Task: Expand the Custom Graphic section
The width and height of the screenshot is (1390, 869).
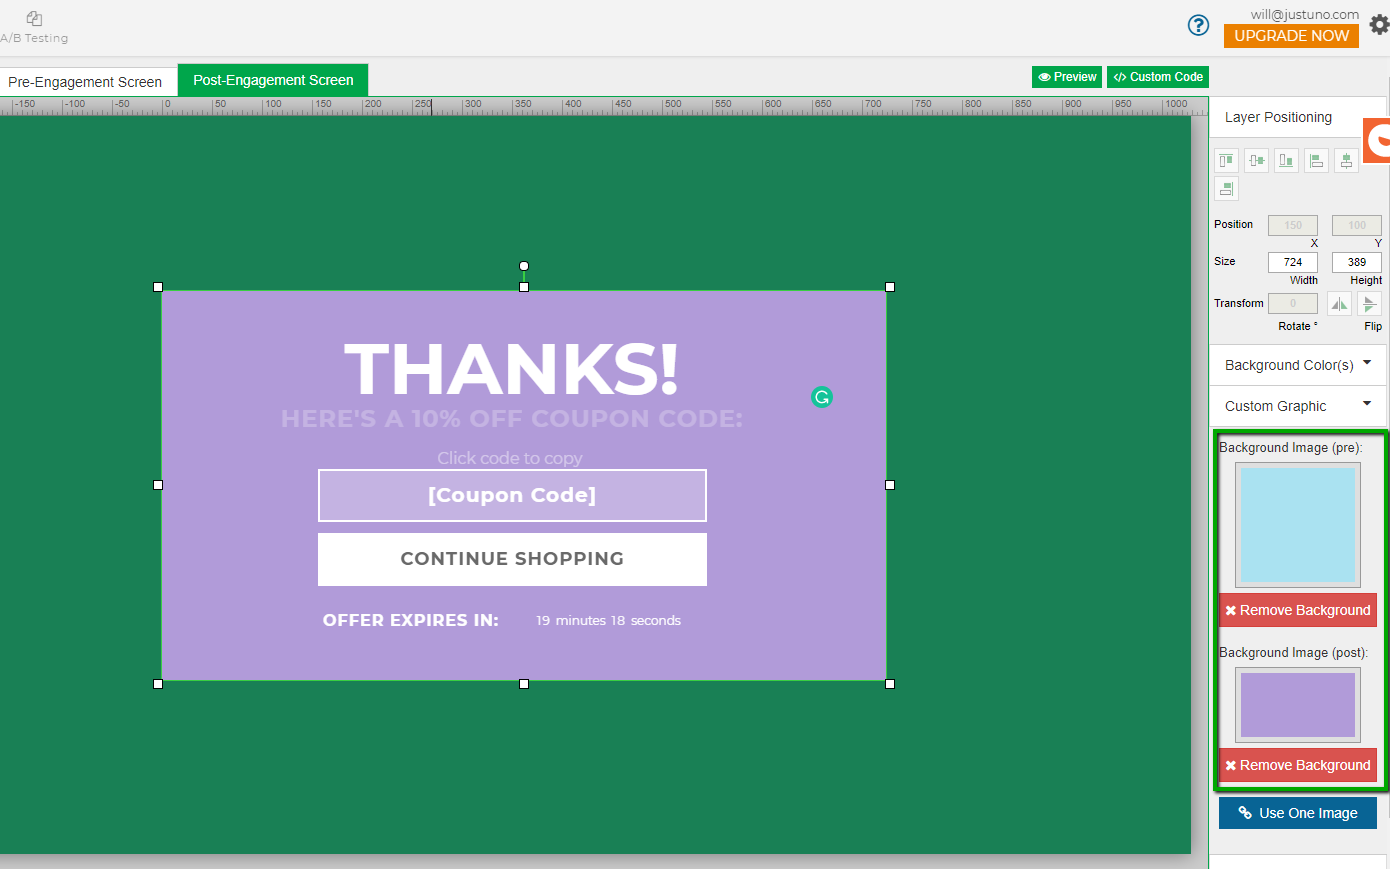Action: (1298, 406)
